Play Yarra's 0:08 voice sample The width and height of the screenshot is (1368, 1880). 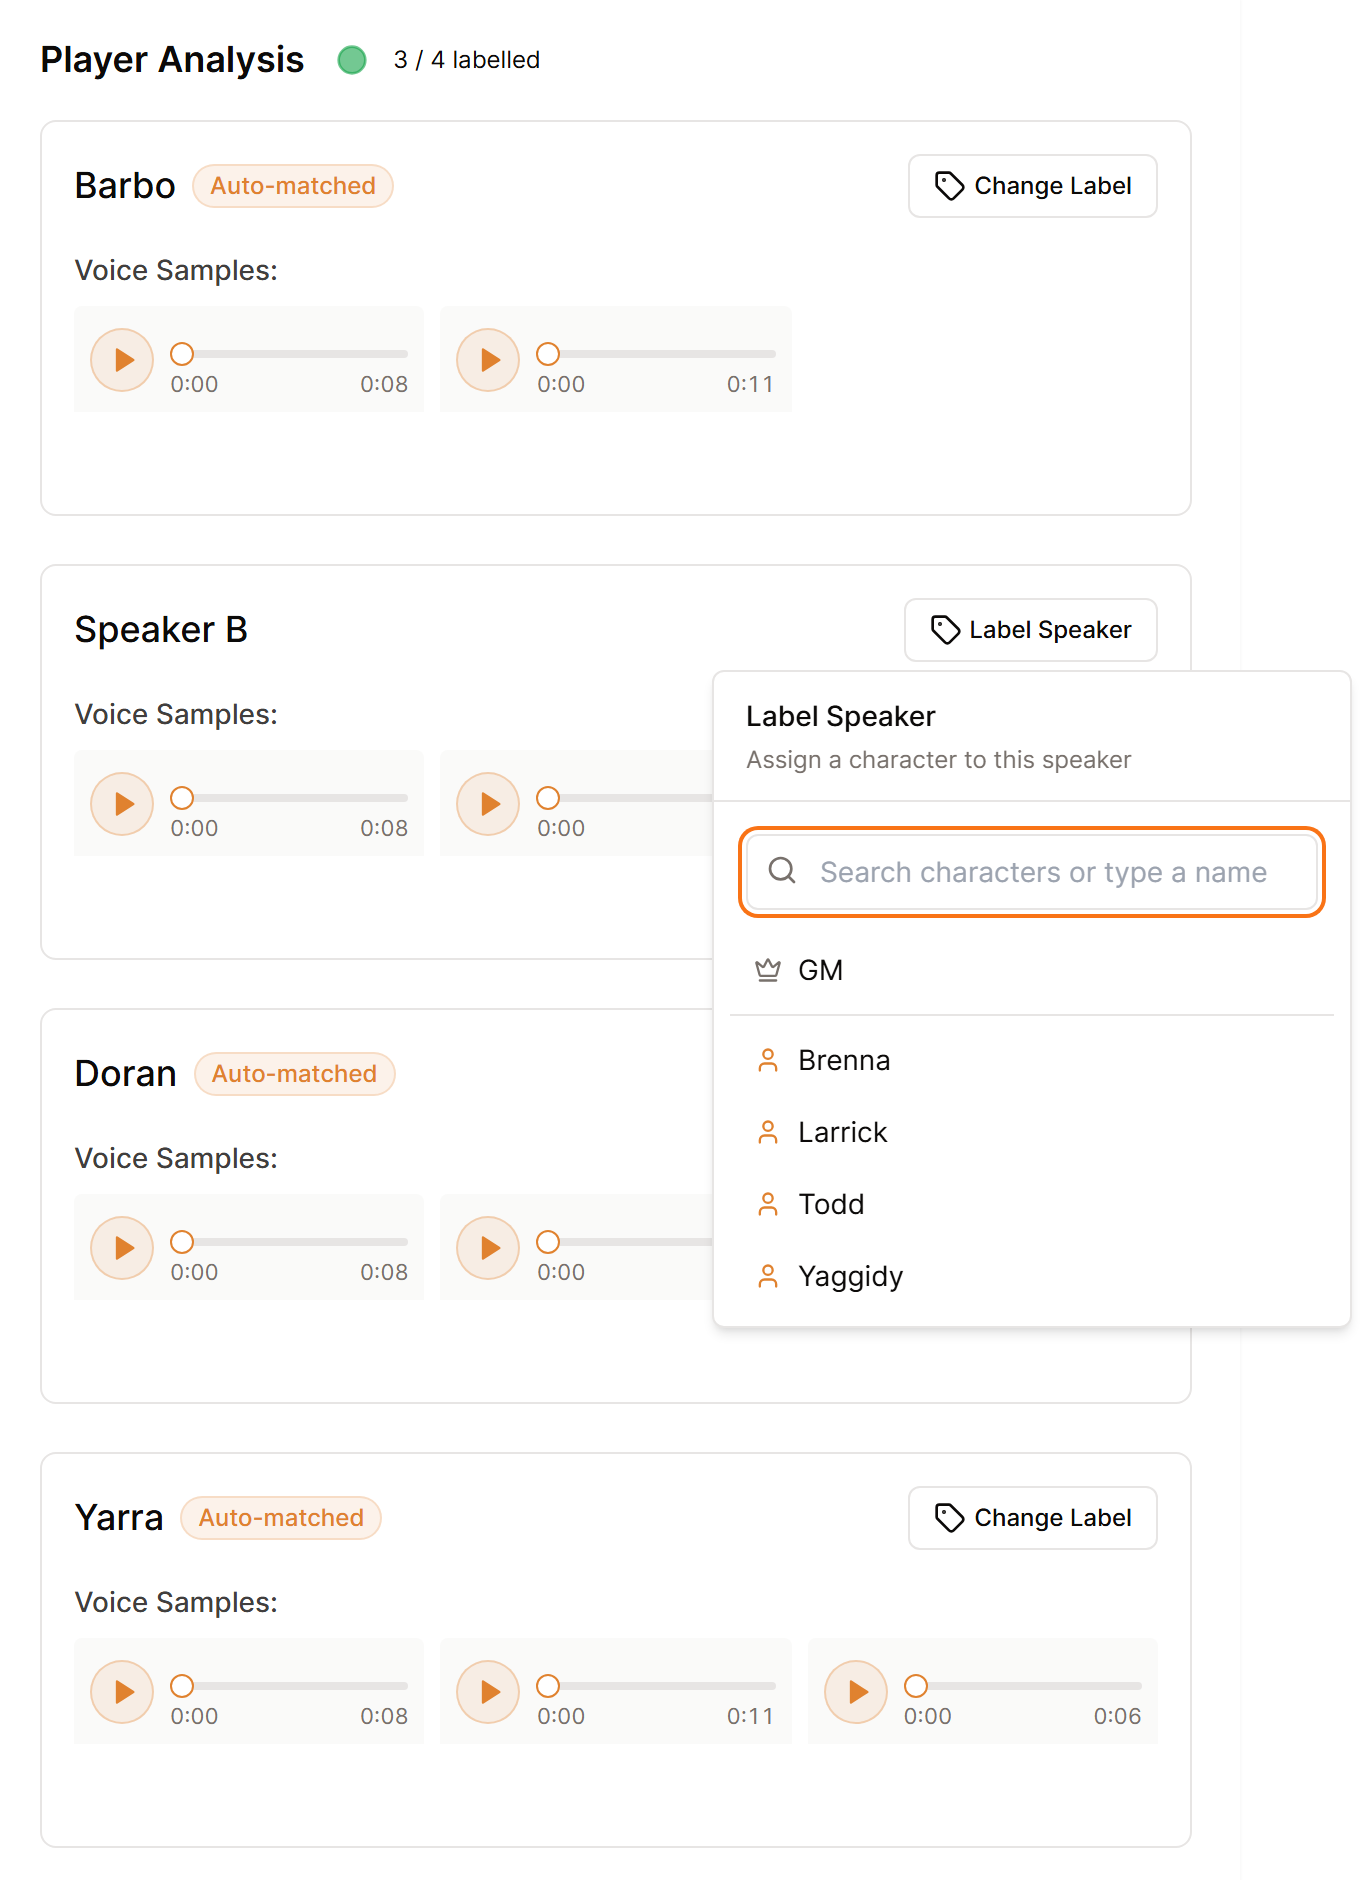click(122, 1692)
